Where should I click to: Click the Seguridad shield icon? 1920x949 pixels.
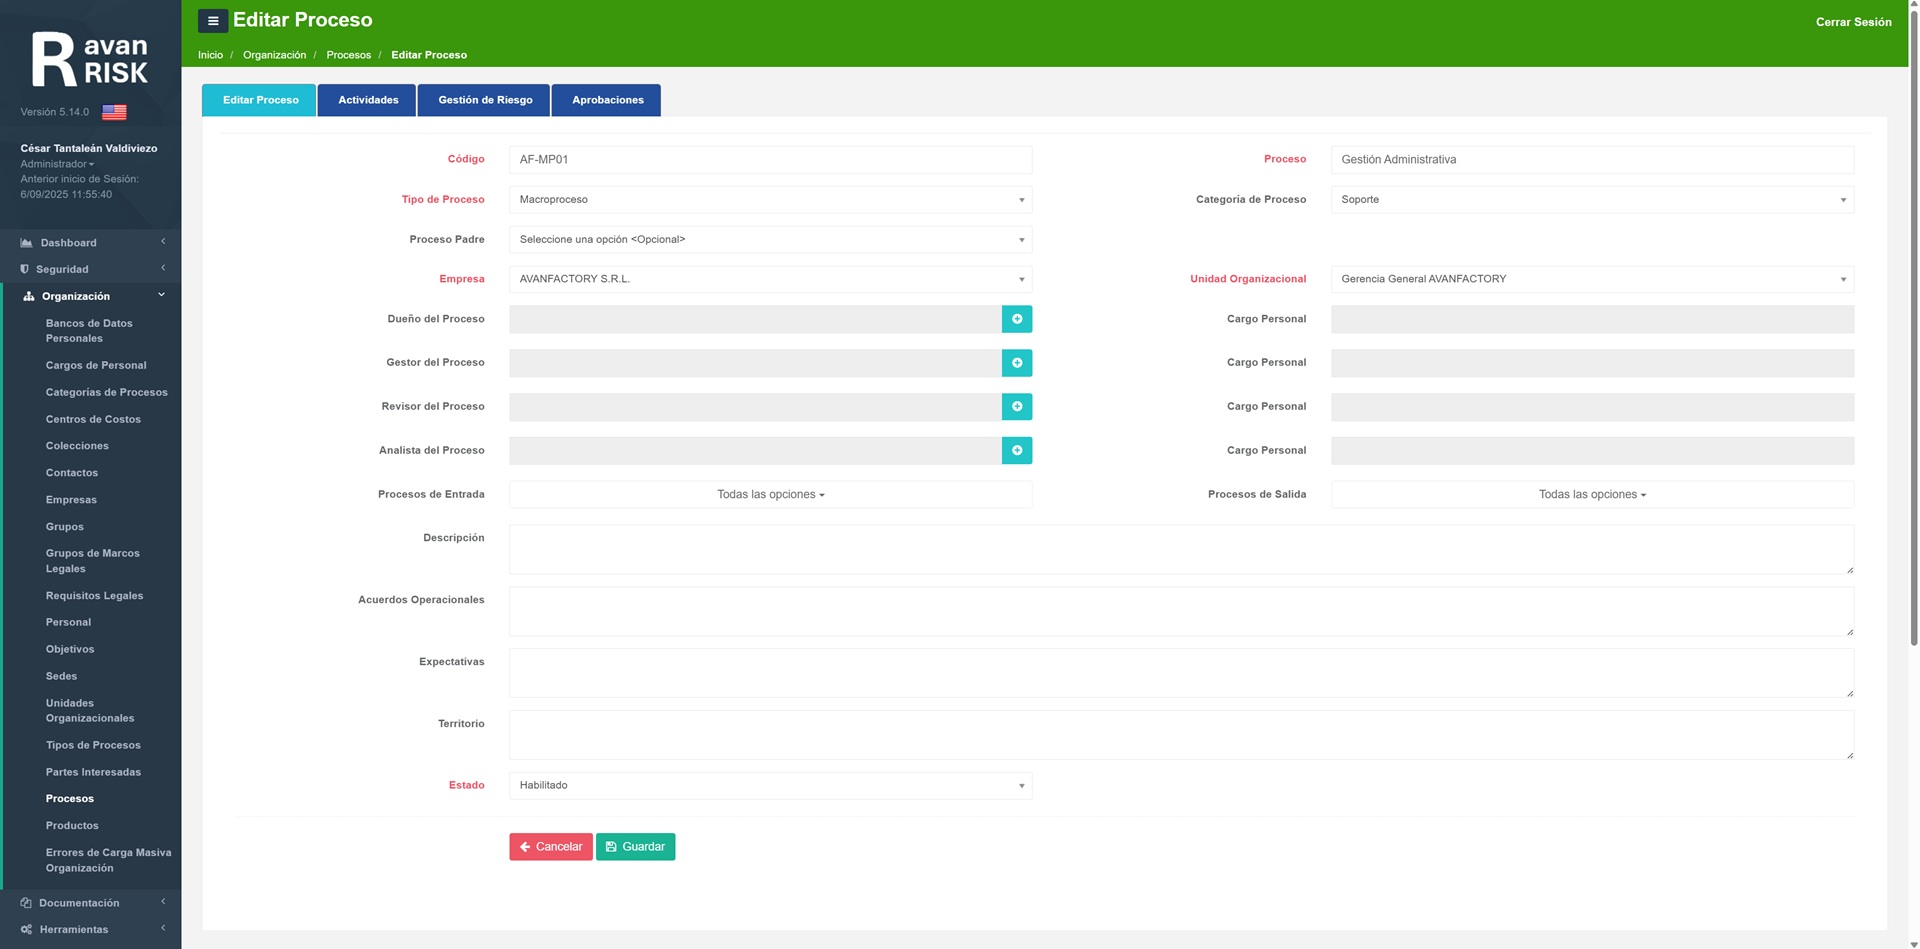pos(25,269)
